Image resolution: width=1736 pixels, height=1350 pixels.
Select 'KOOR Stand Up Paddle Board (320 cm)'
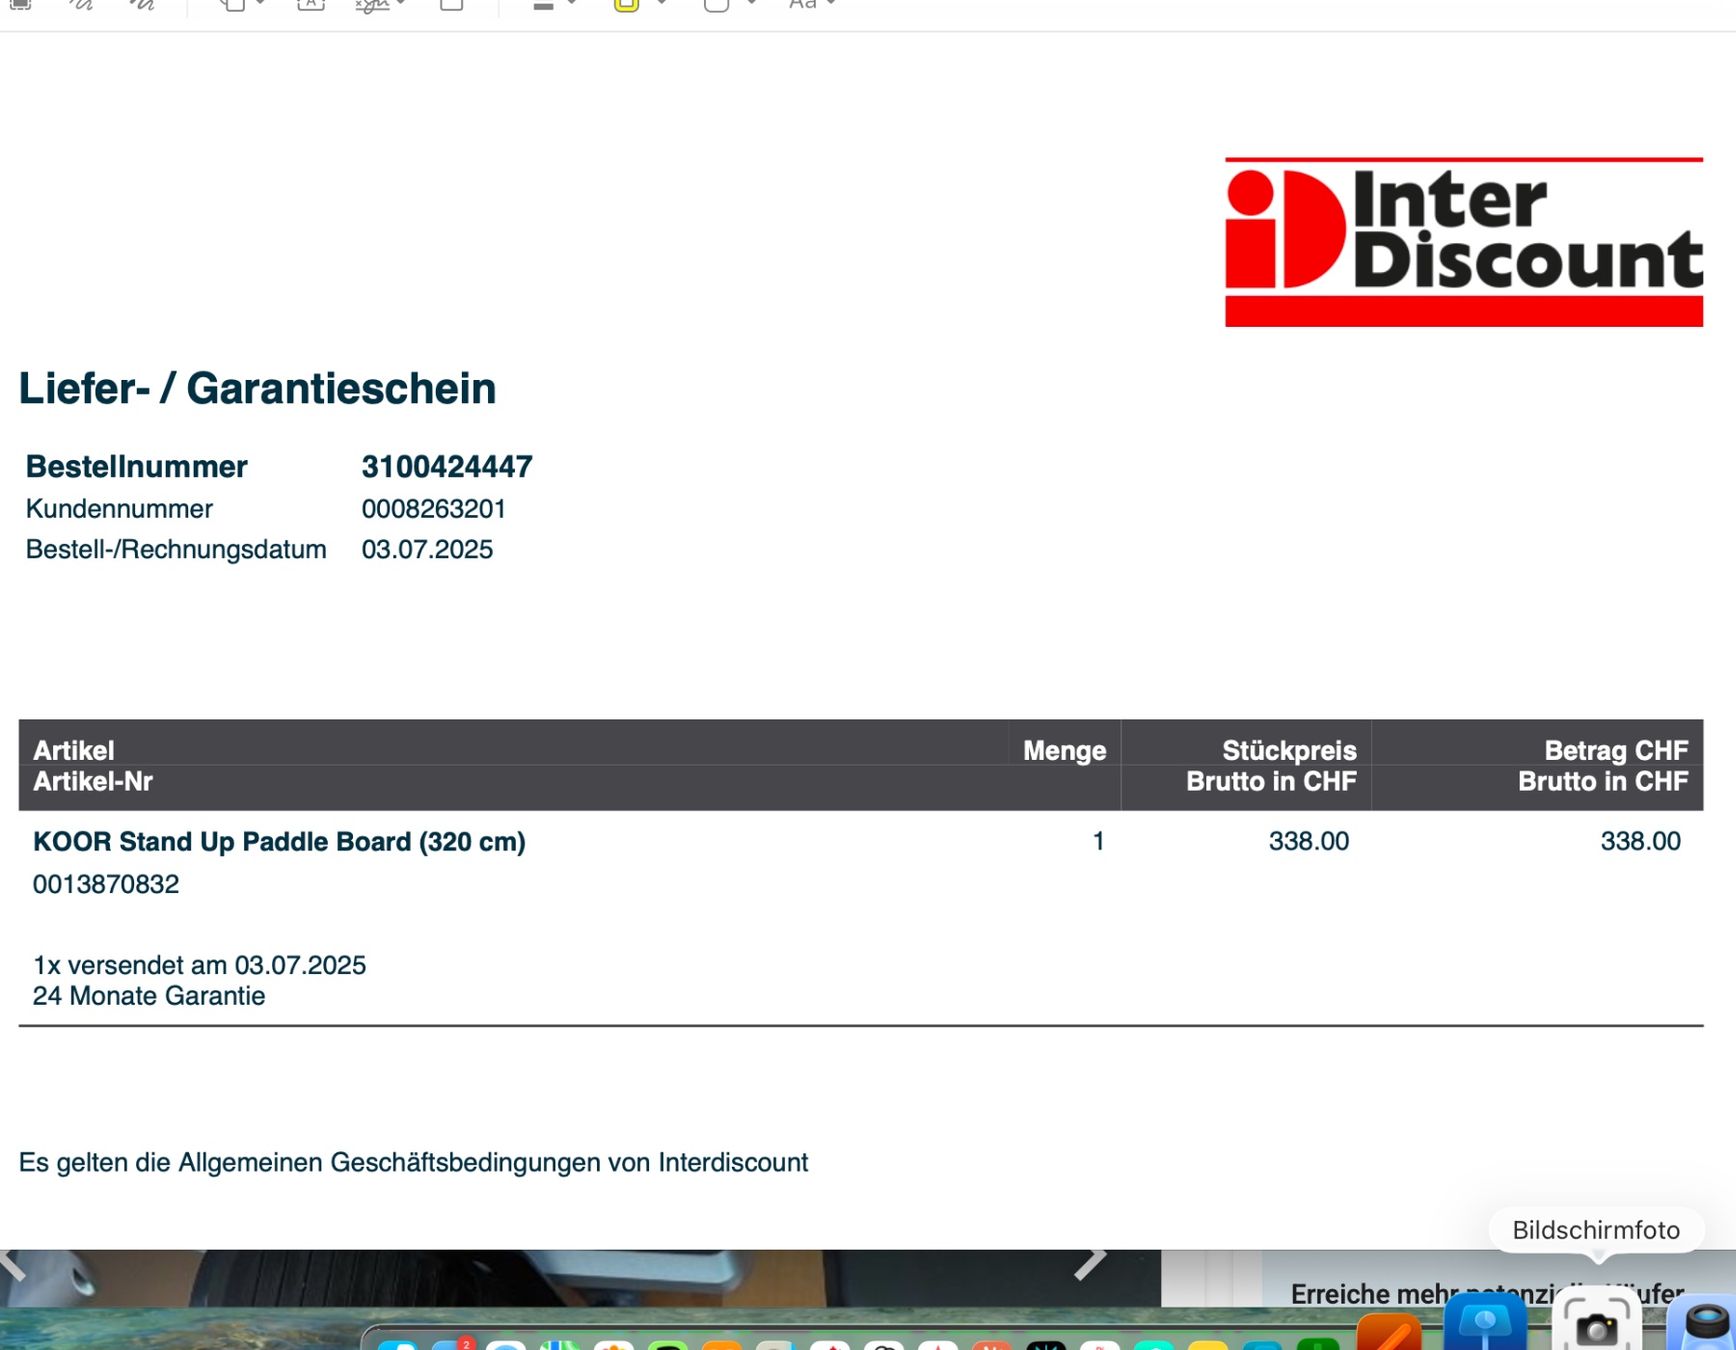coord(279,842)
